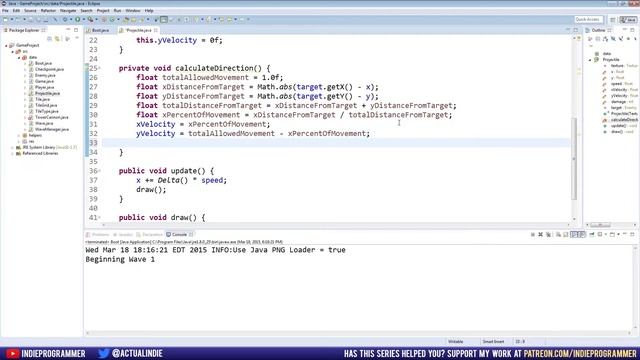Select WaveManager.java in Package Explorer
The height and width of the screenshot is (360, 640).
pyautogui.click(x=51, y=129)
